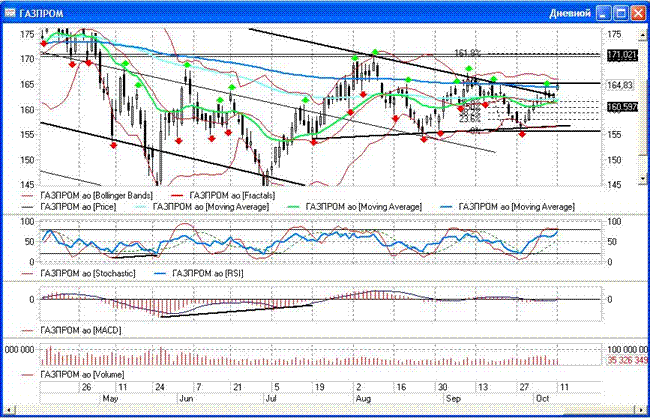Click the date label 24 on time axis

pos(160,387)
